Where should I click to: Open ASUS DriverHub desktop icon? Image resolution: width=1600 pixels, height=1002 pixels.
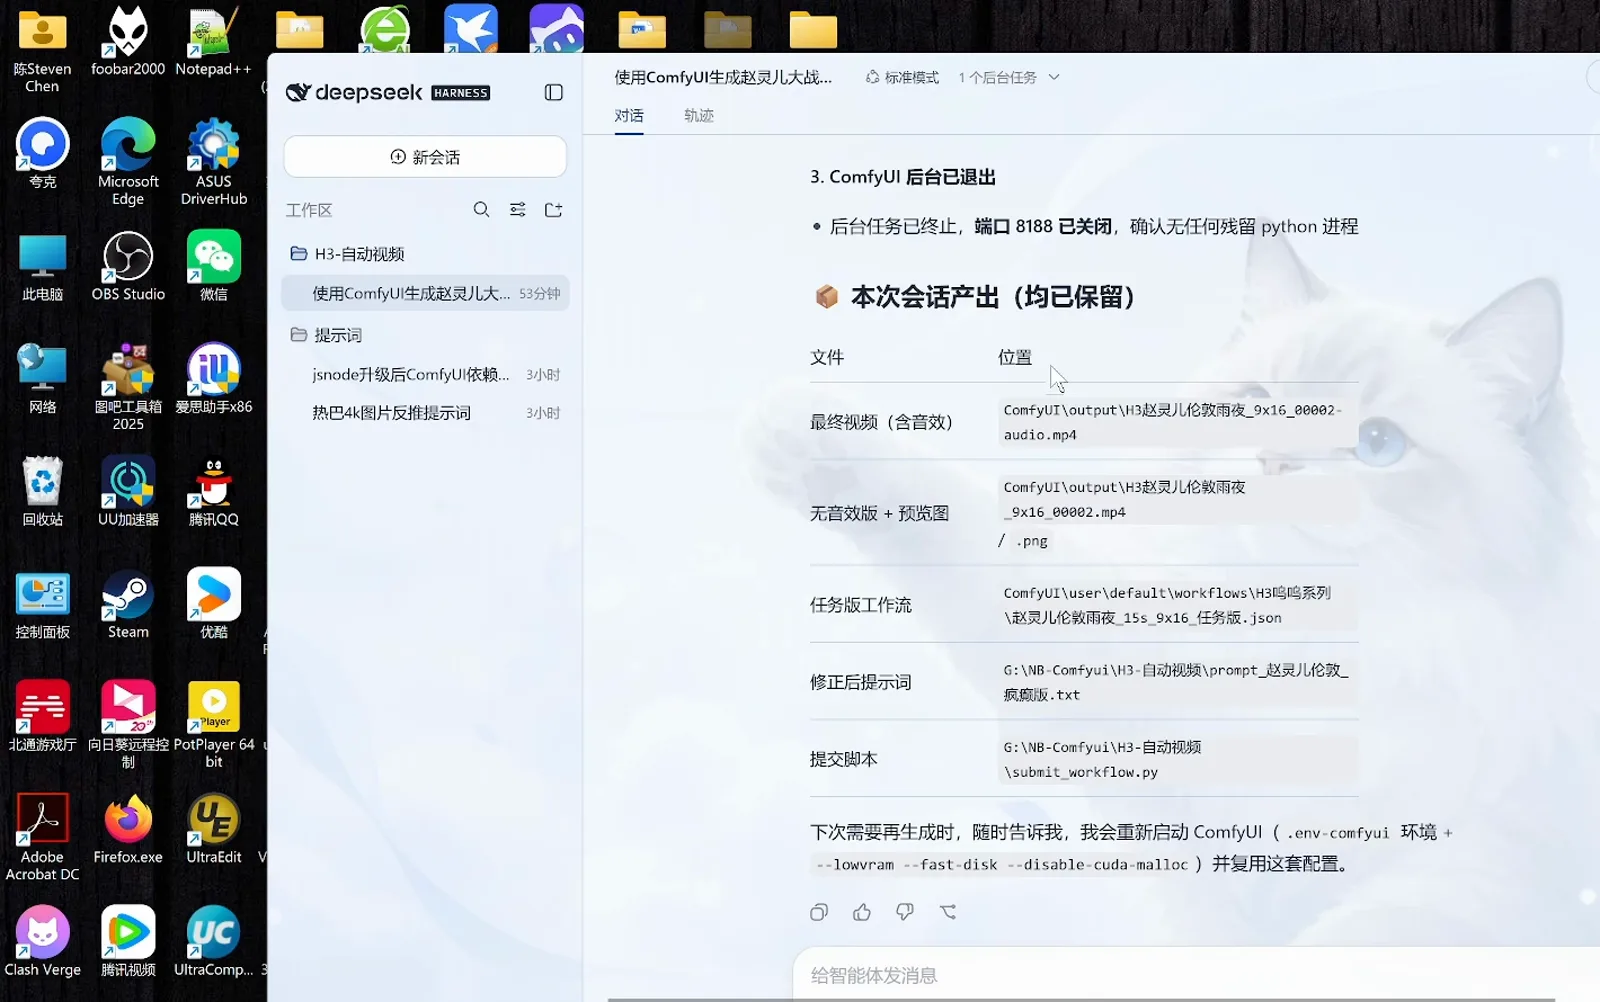(x=213, y=161)
